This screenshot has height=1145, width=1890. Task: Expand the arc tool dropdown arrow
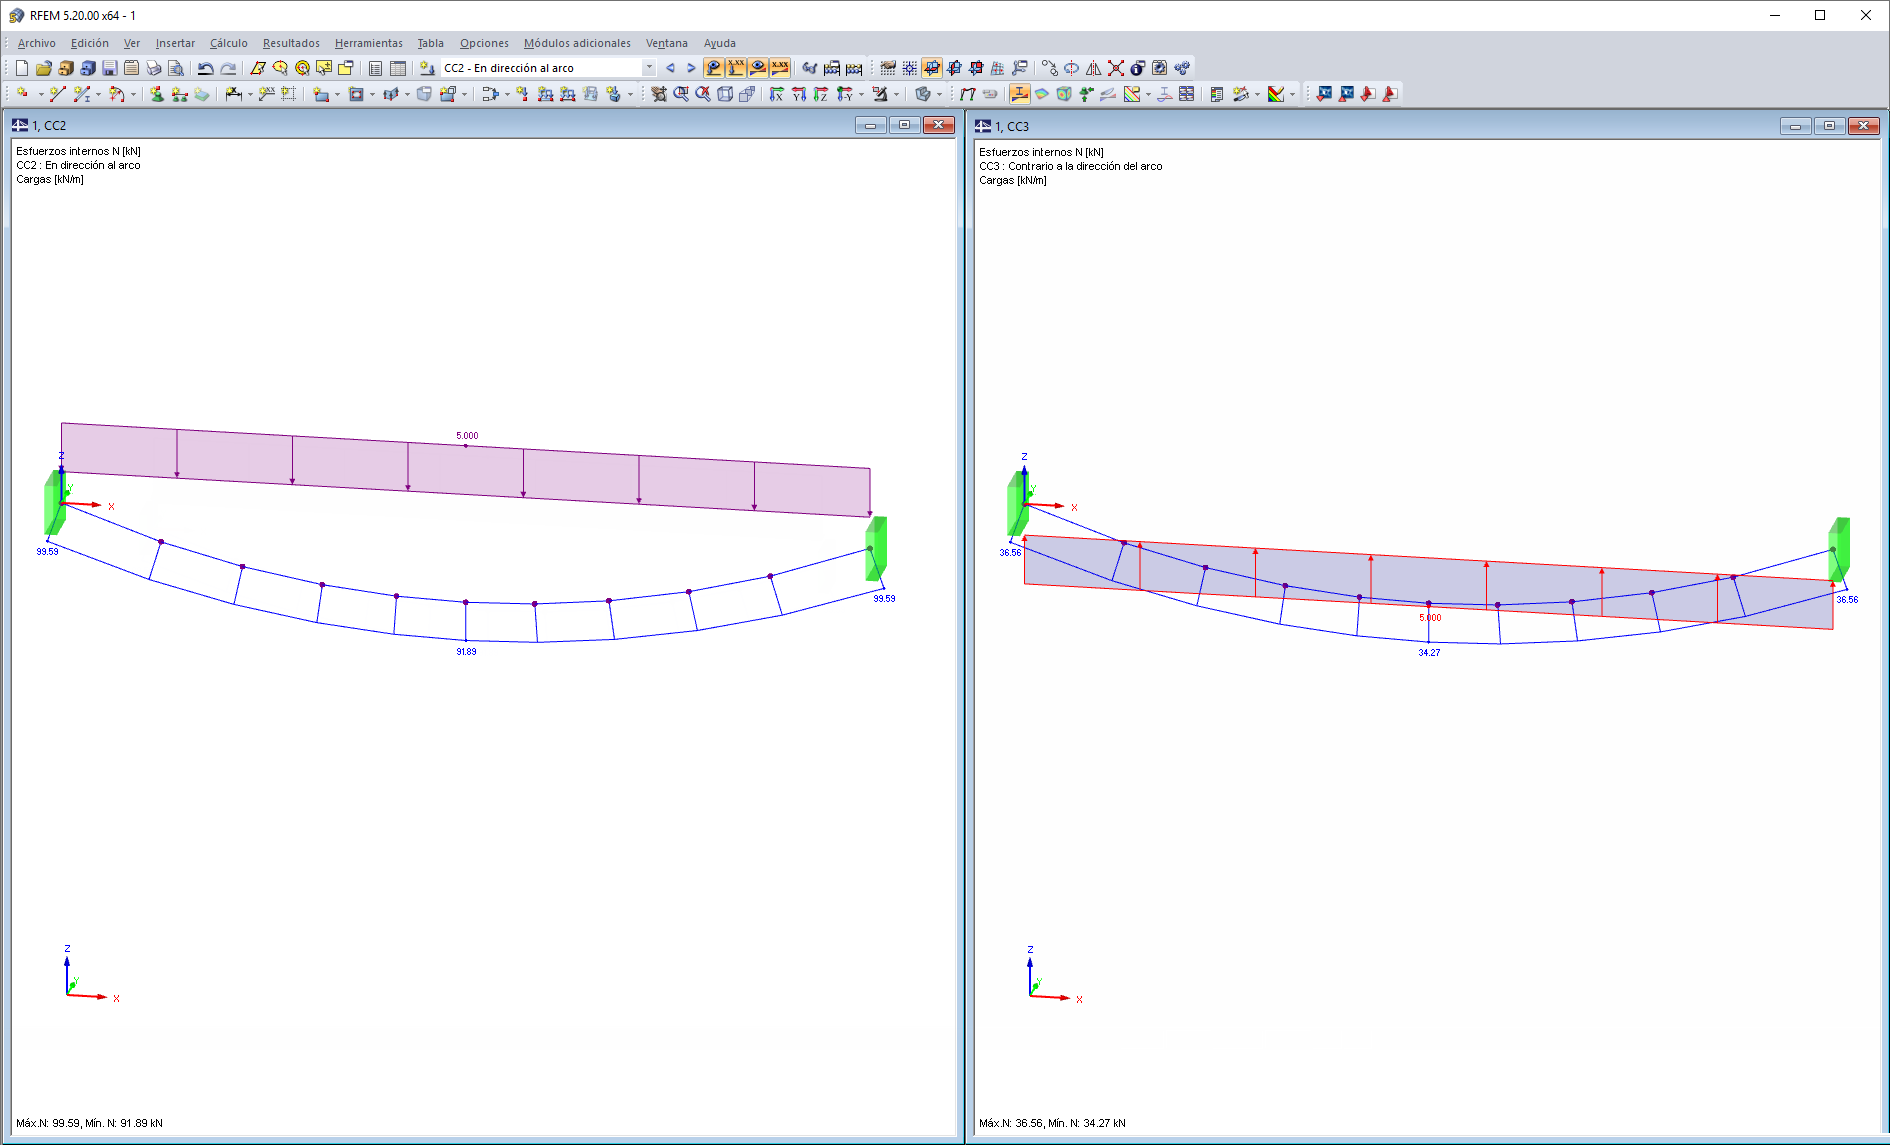pyautogui.click(x=133, y=94)
